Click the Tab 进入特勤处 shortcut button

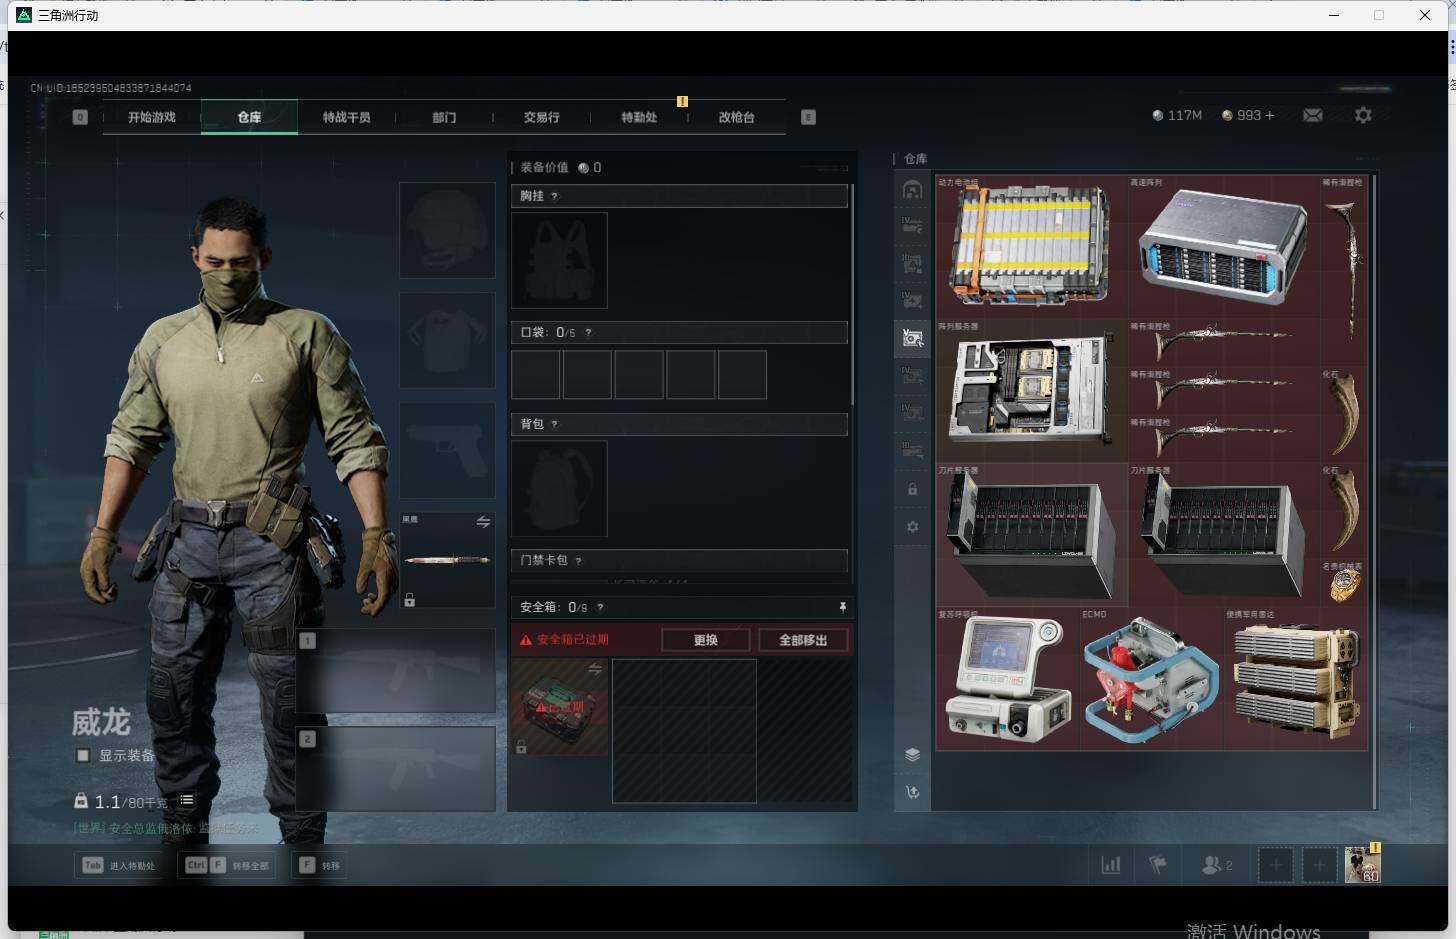[119, 865]
